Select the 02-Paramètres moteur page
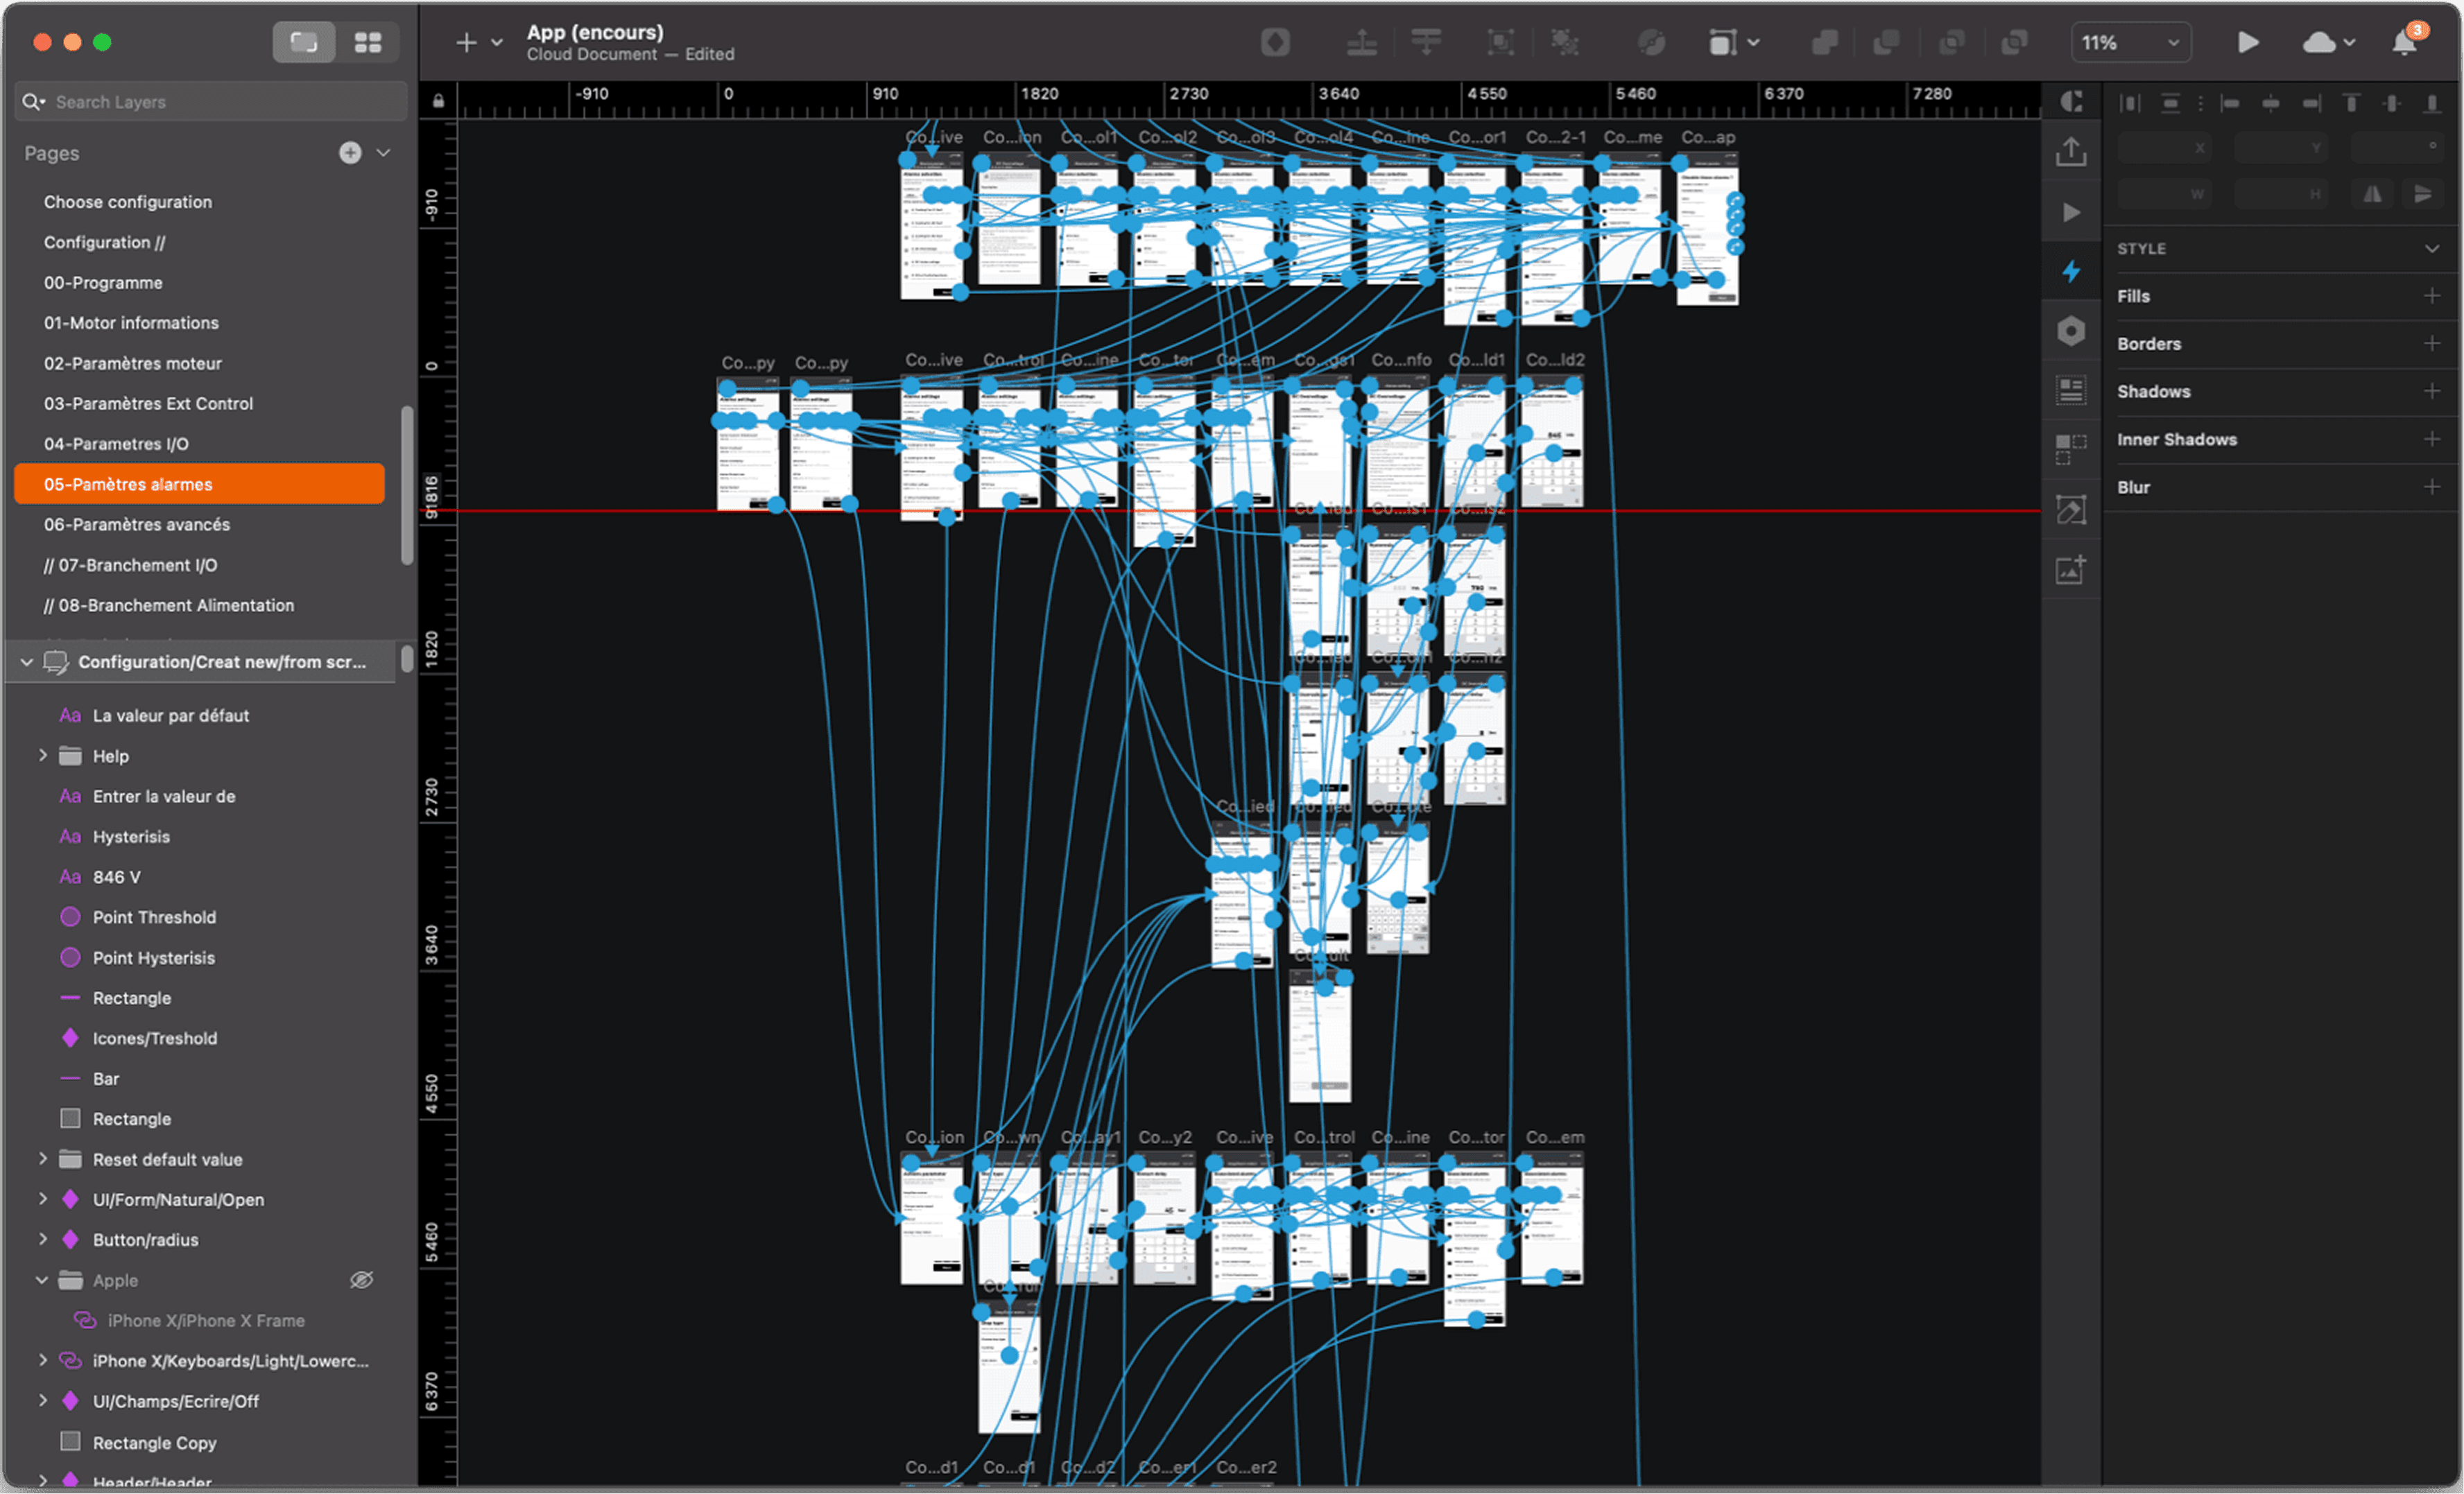Screen dimensions: 2464x1494 tap(133, 363)
